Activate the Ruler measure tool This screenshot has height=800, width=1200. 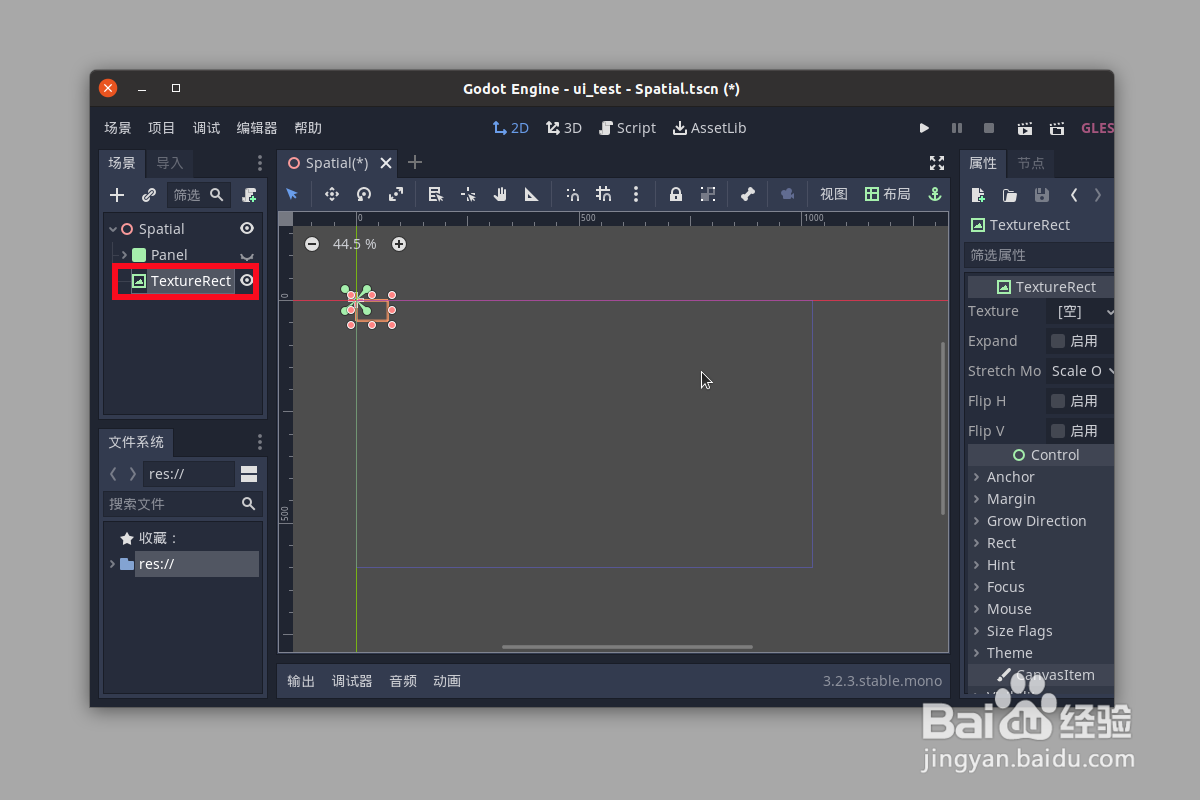(x=532, y=194)
